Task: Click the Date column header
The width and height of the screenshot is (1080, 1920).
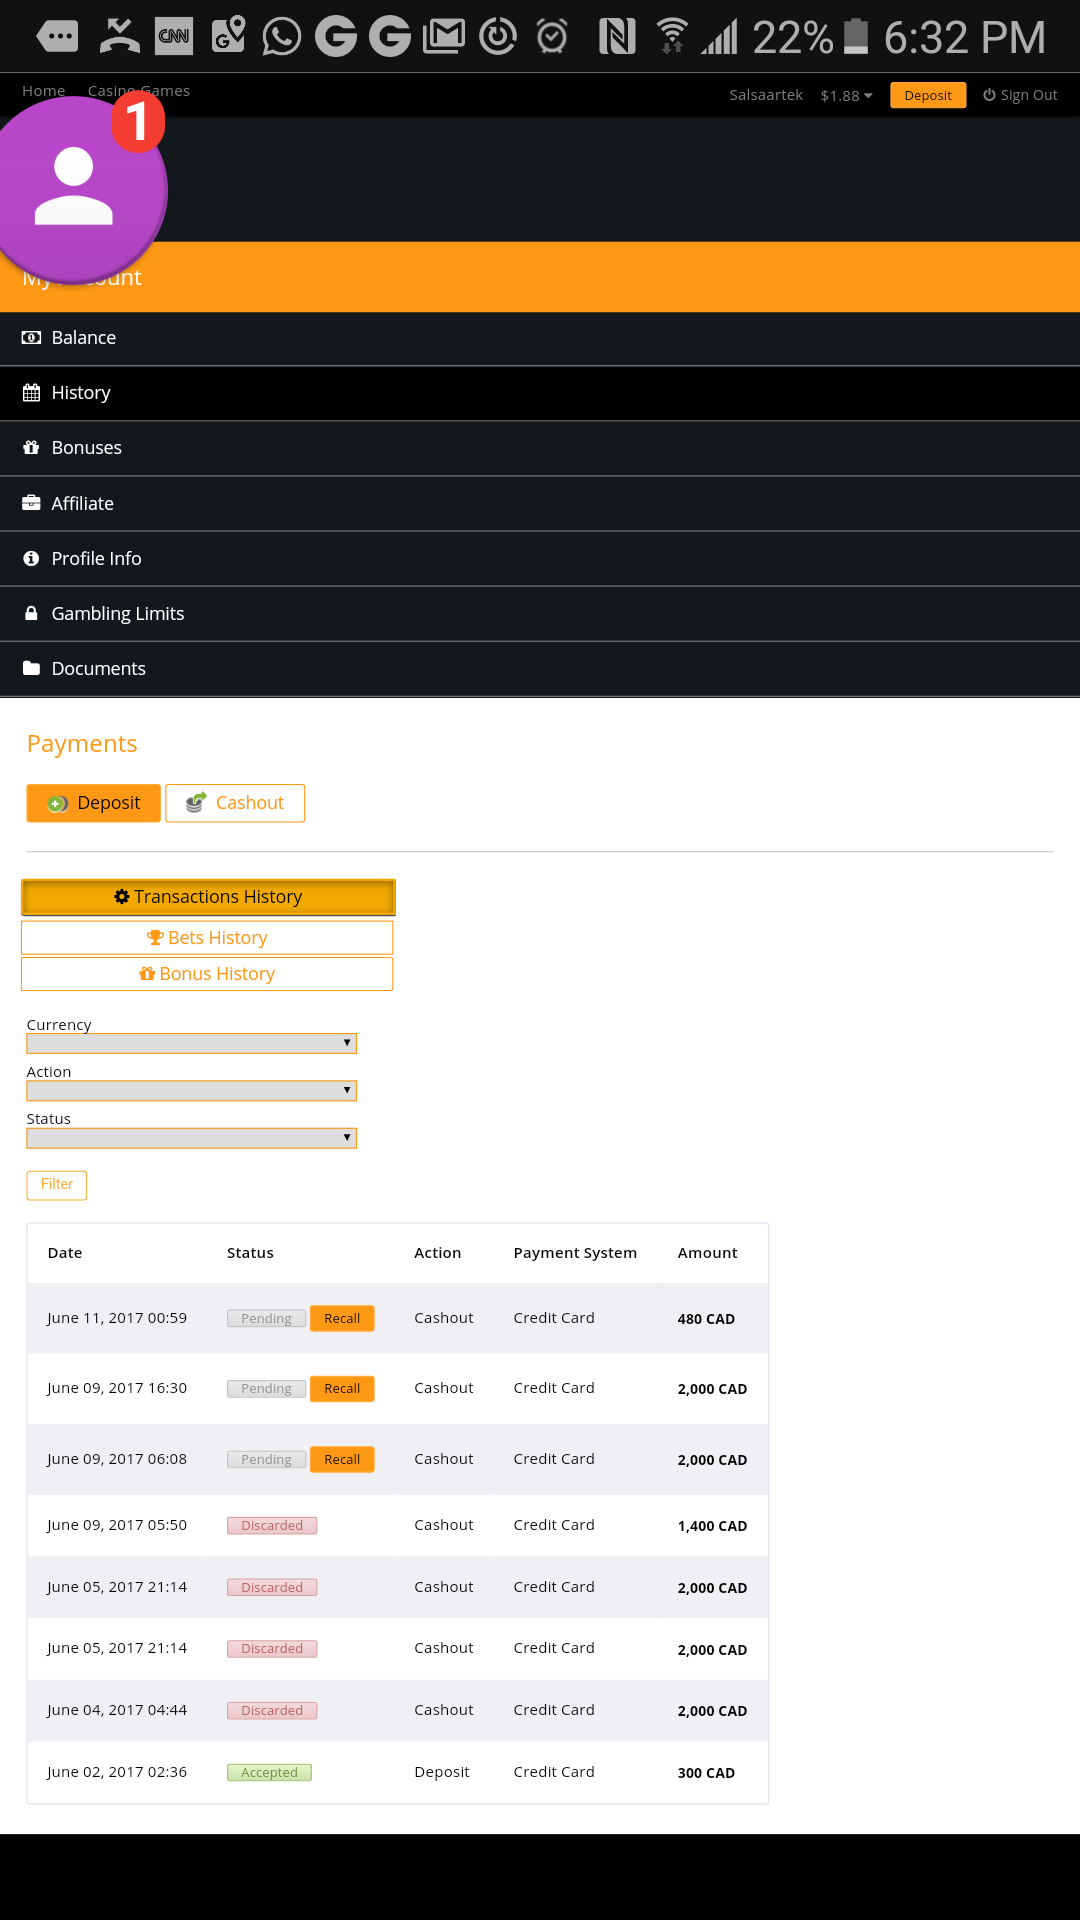Action: (x=65, y=1253)
